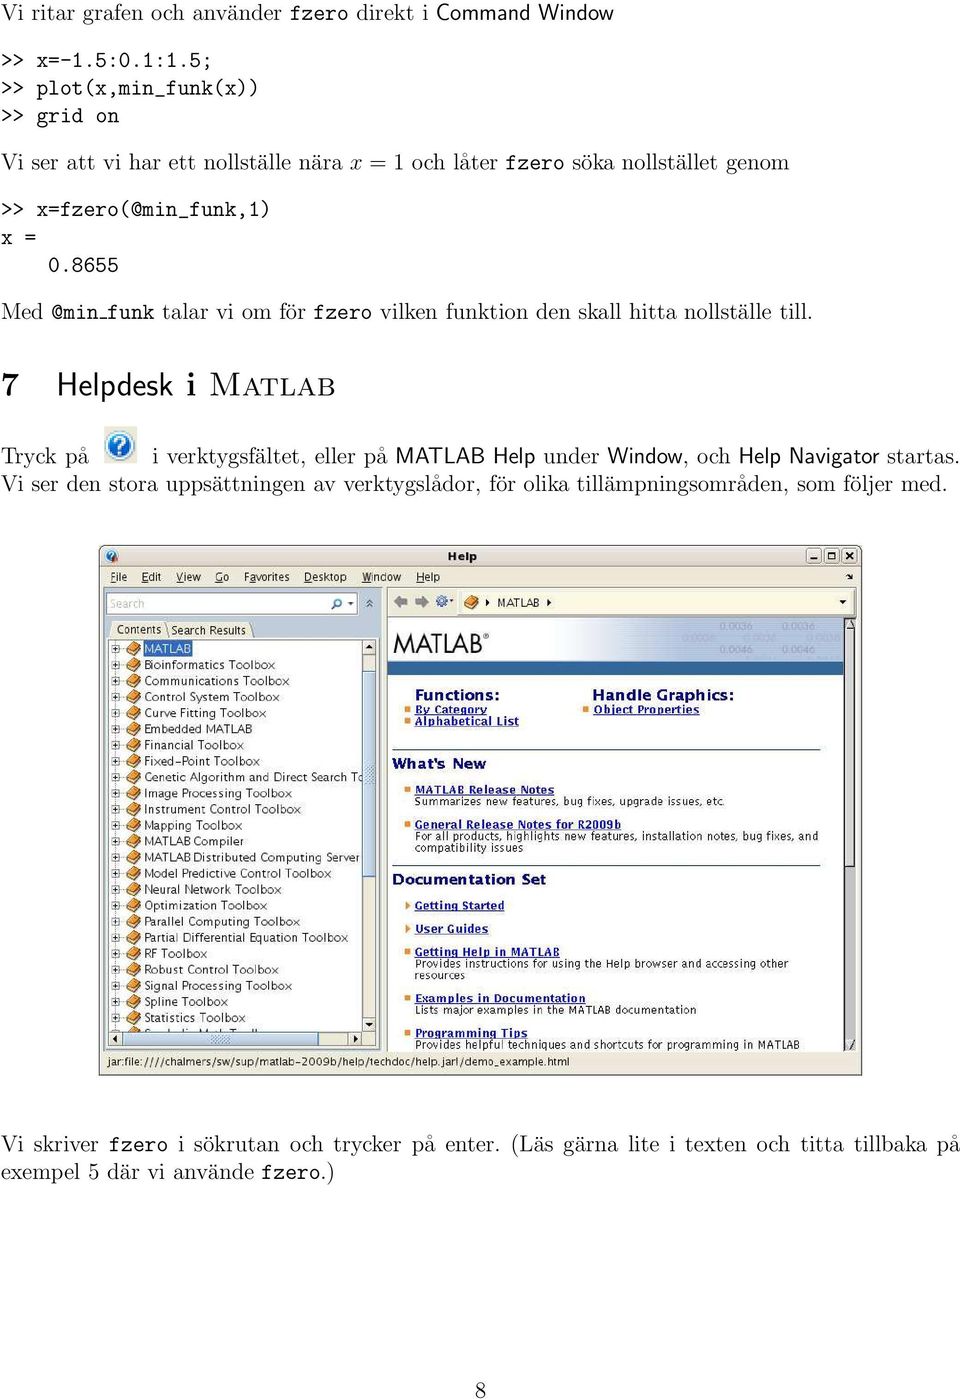Viewport: 960px width, 1399px height.
Task: Select MATLAB Compiler in tree
Action: 194,841
